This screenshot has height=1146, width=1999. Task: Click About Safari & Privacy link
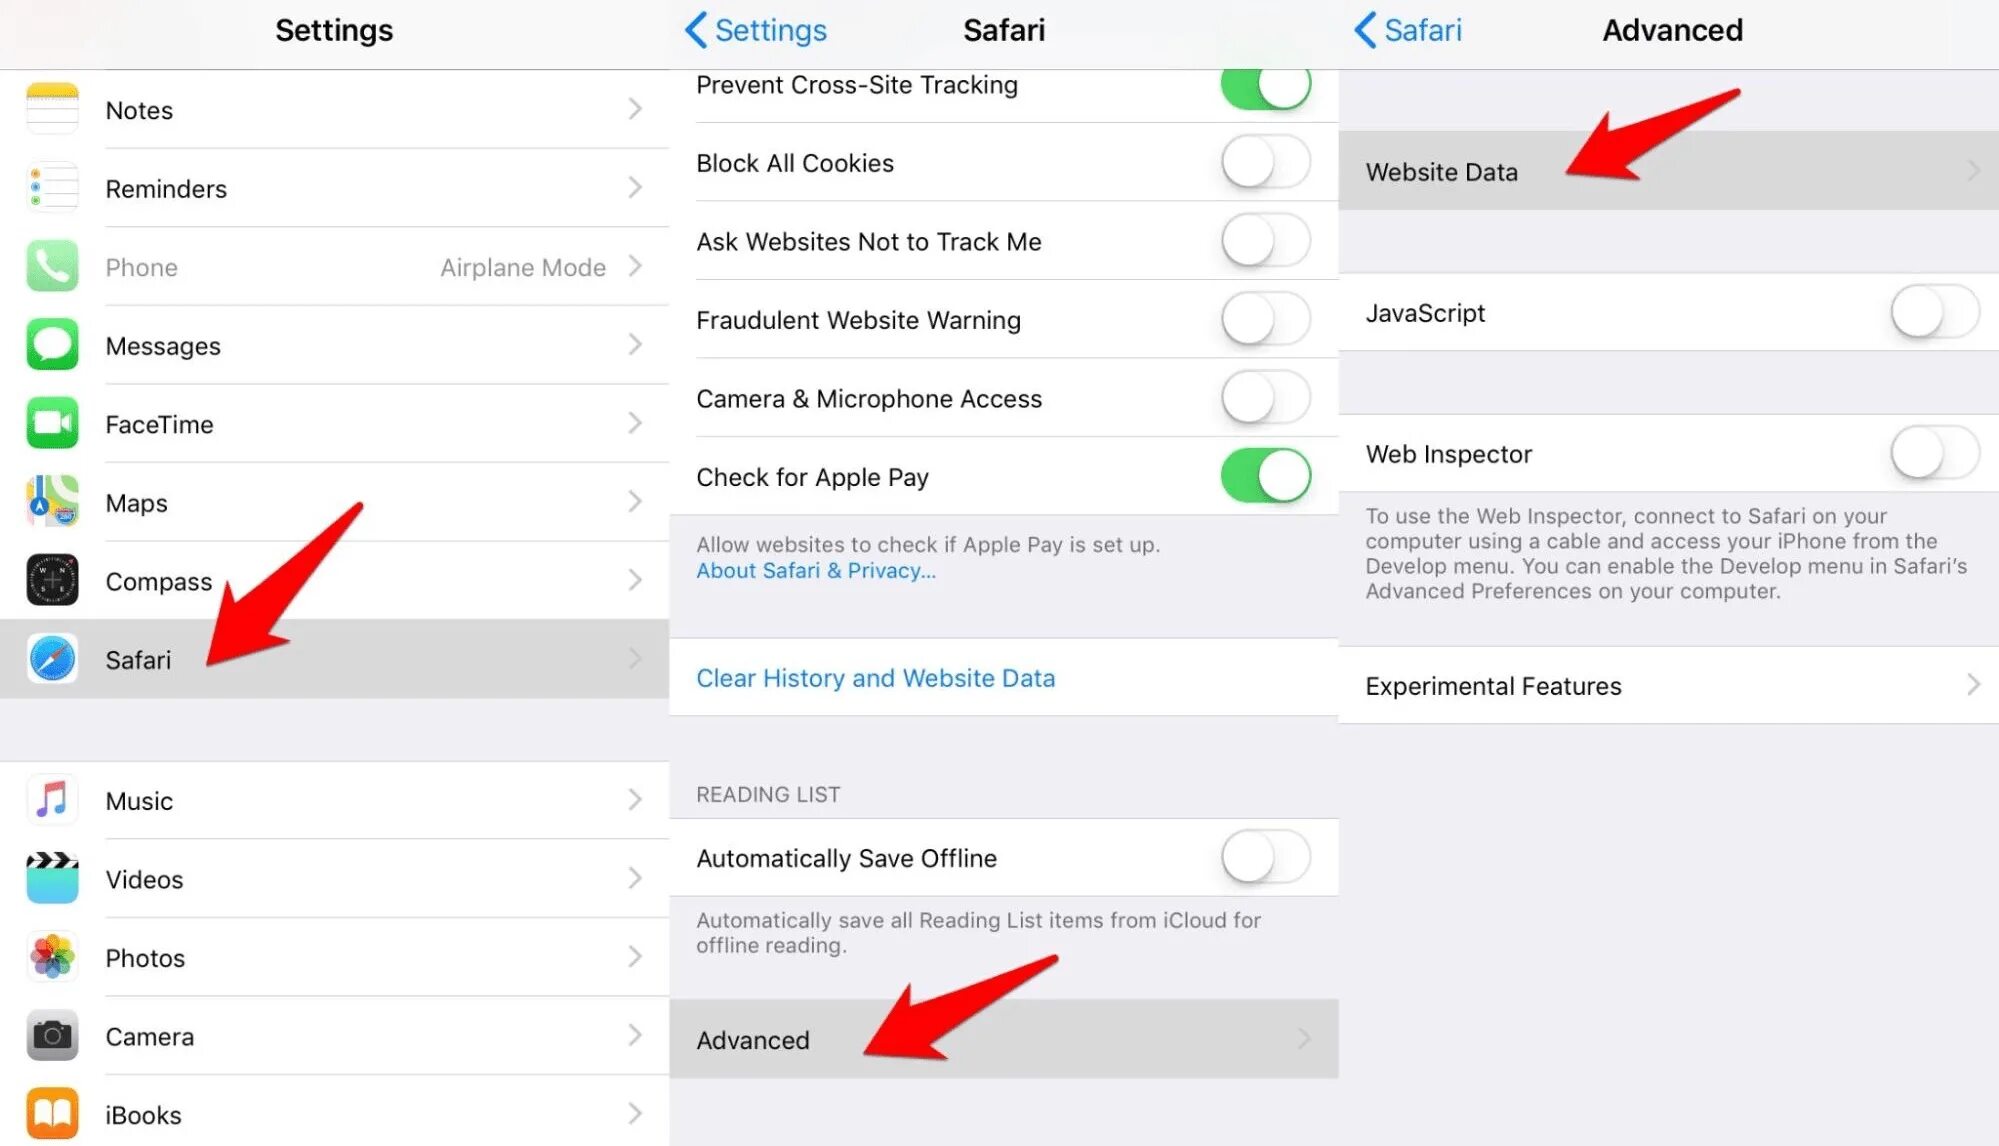tap(818, 572)
